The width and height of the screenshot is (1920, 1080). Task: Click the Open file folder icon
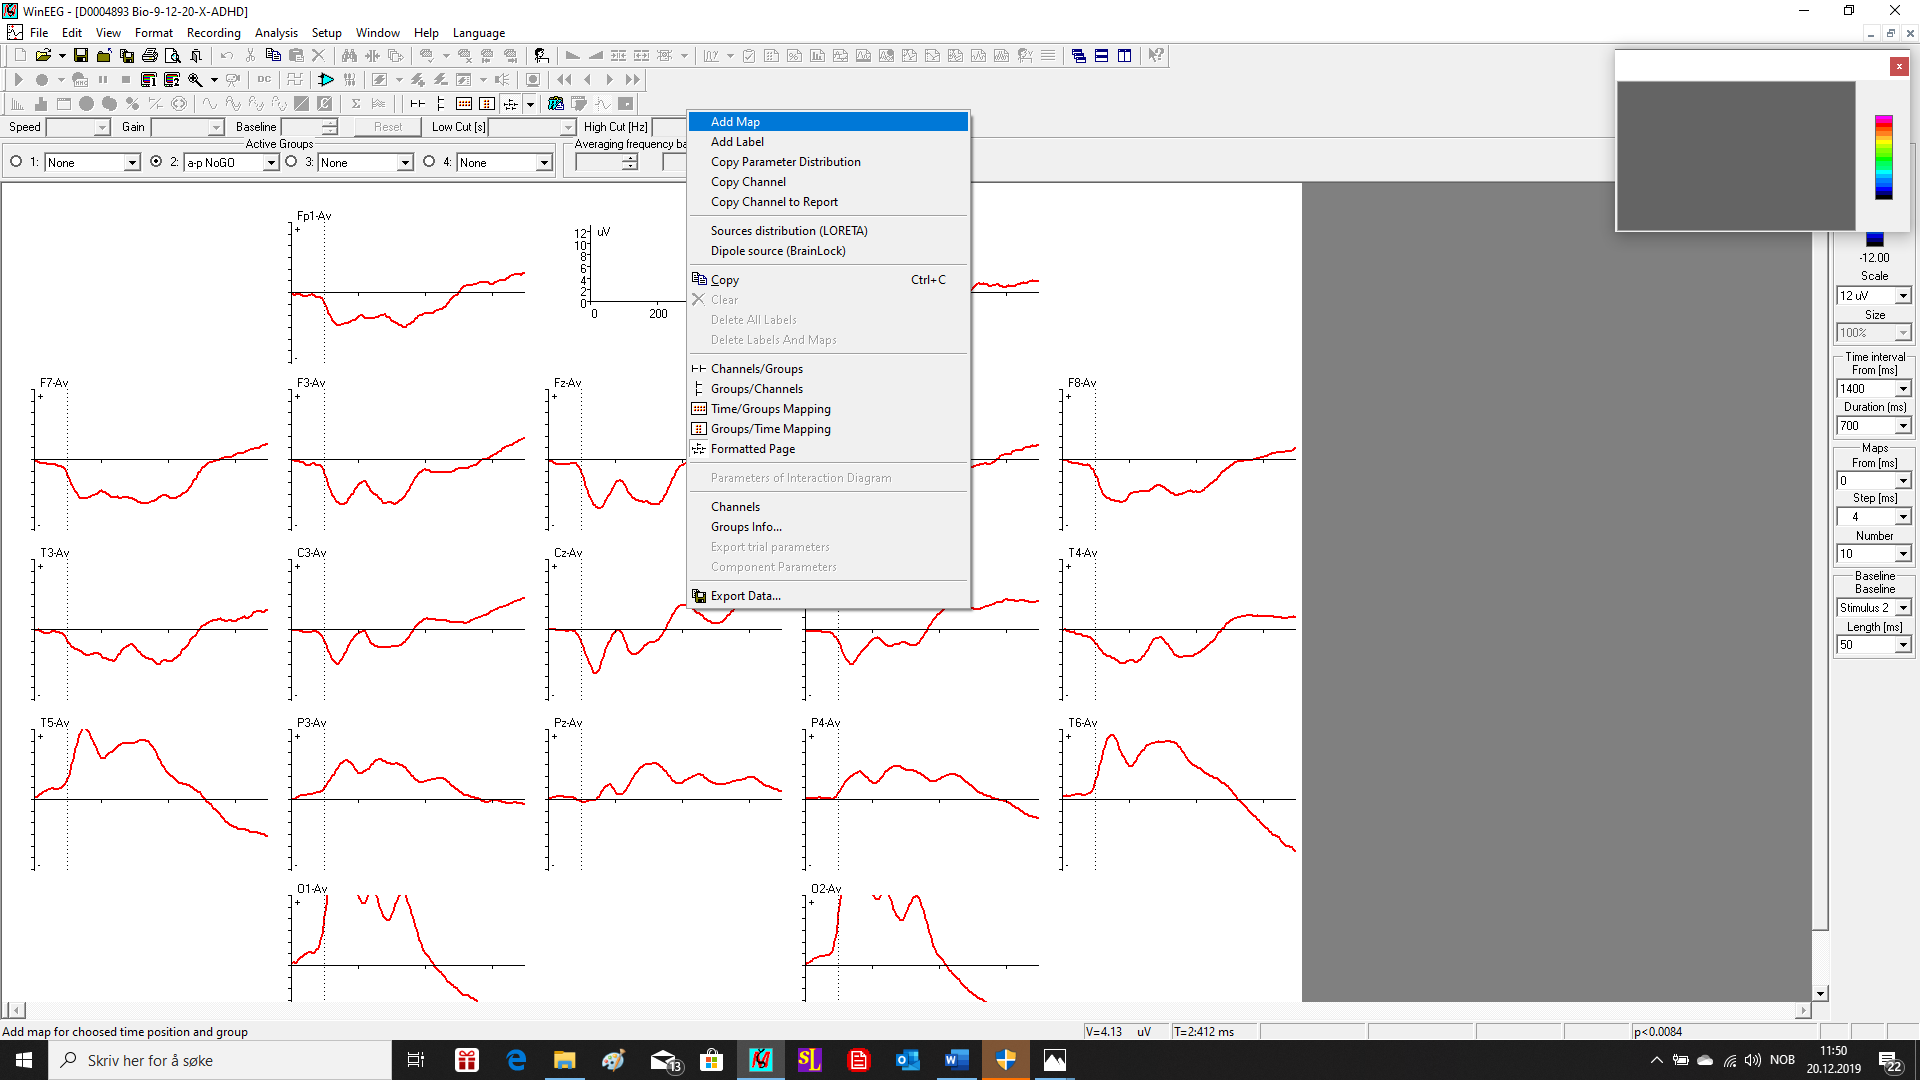[43, 56]
